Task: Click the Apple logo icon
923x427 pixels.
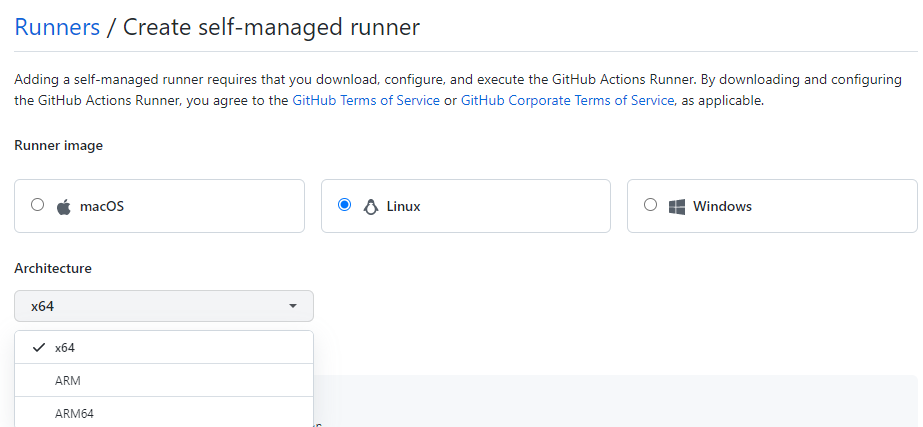Action: coord(64,207)
